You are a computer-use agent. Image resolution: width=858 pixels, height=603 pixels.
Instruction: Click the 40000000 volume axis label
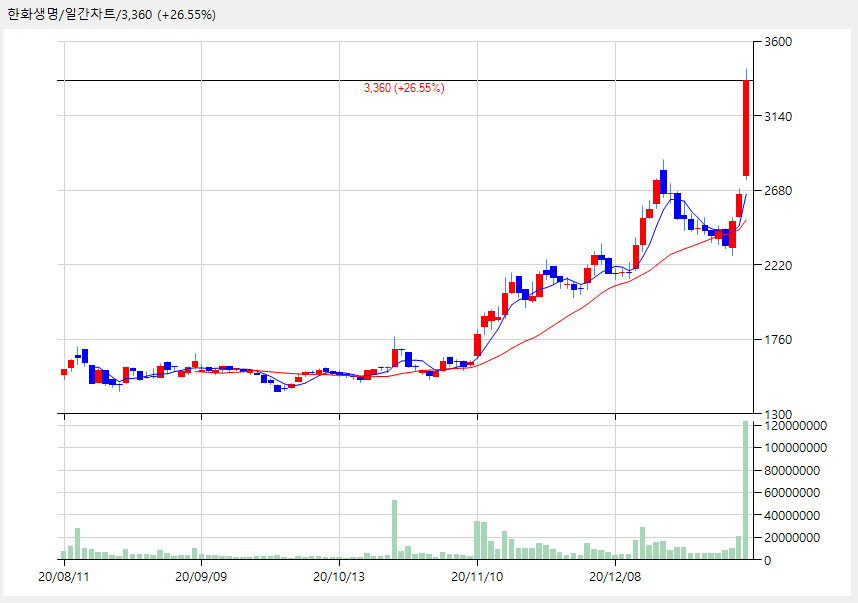click(x=792, y=515)
